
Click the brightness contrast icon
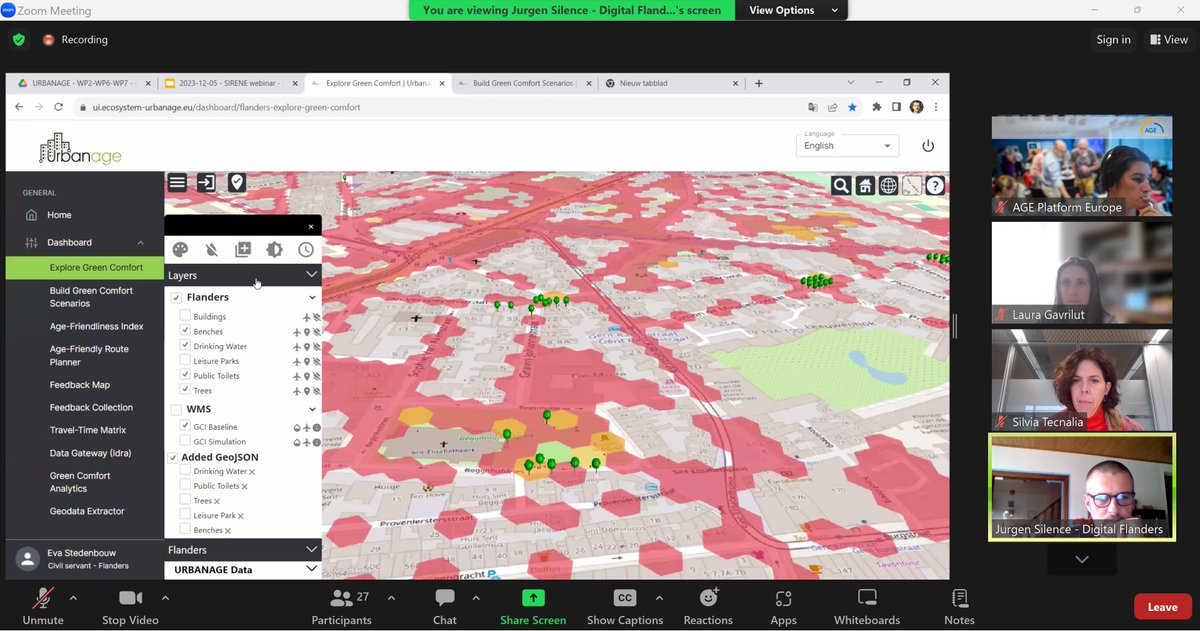tap(274, 250)
